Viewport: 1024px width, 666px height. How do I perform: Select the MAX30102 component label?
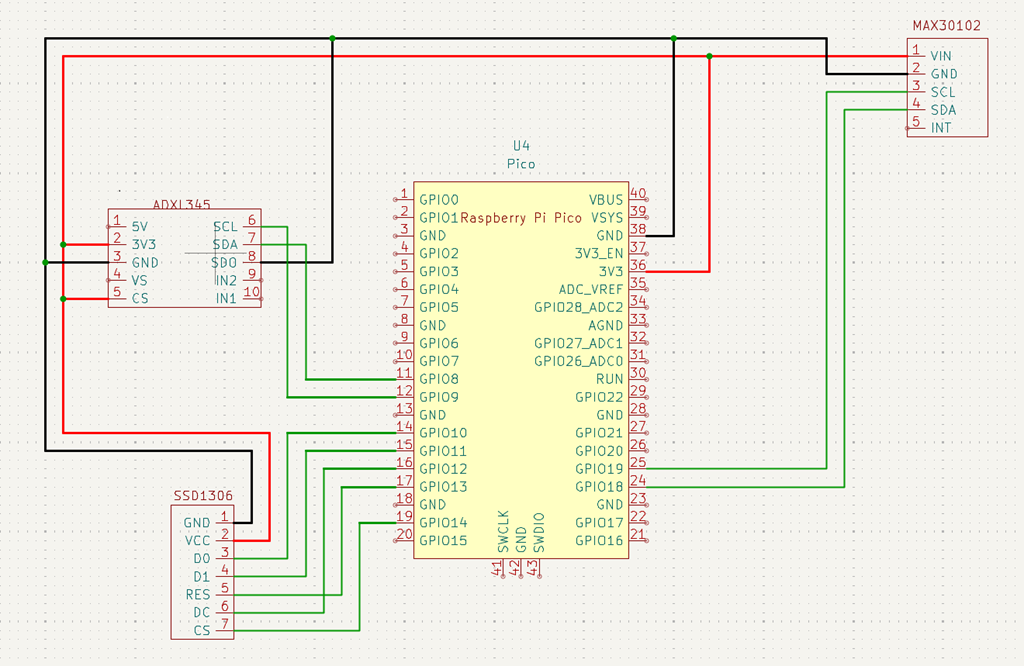pos(946,25)
